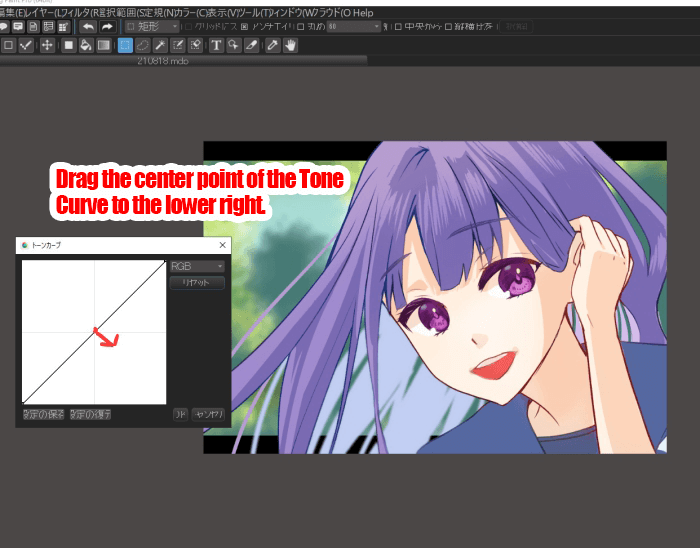Open the 矩形 shape dropdown
This screenshot has height=548, width=700.
[152, 27]
